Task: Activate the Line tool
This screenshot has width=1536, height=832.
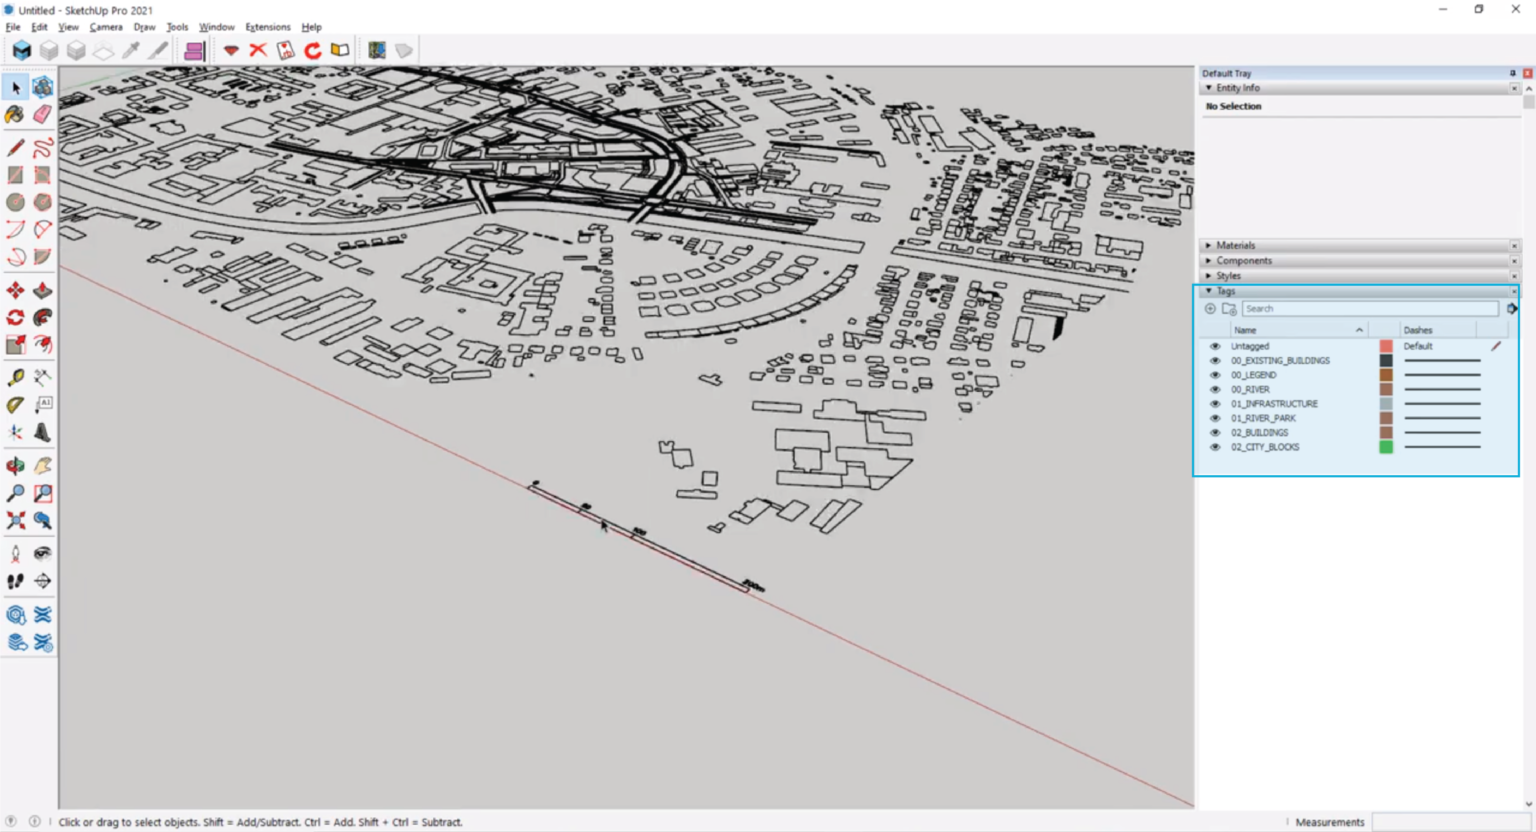Action: (x=15, y=147)
